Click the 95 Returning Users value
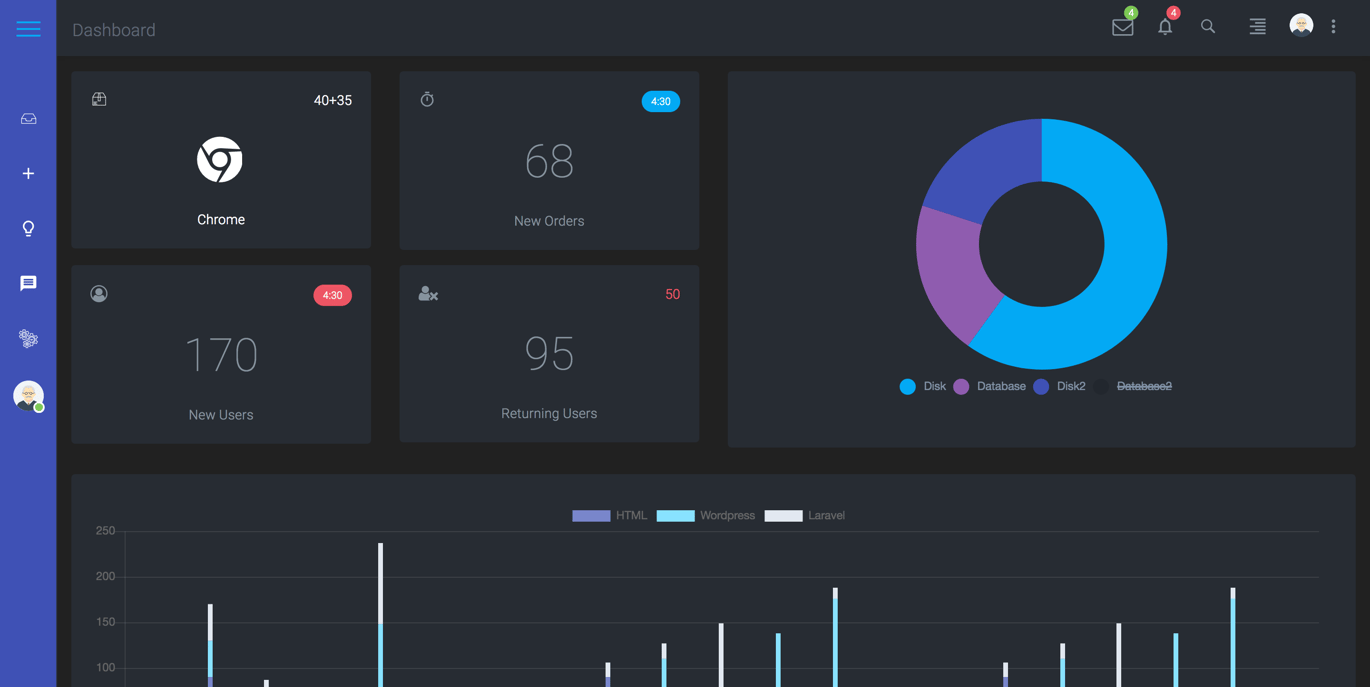Image resolution: width=1370 pixels, height=687 pixels. click(x=549, y=354)
